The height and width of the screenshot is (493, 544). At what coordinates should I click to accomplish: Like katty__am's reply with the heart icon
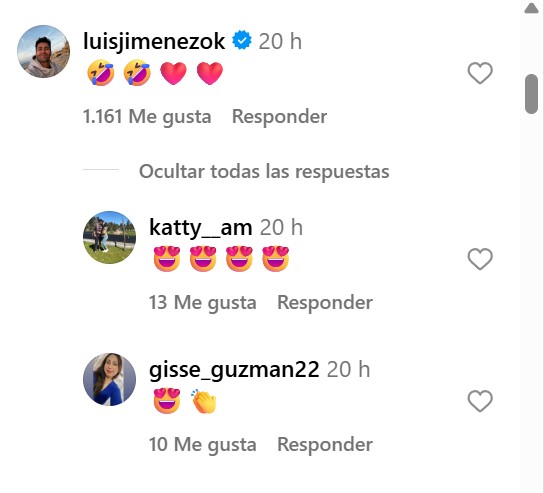[480, 259]
